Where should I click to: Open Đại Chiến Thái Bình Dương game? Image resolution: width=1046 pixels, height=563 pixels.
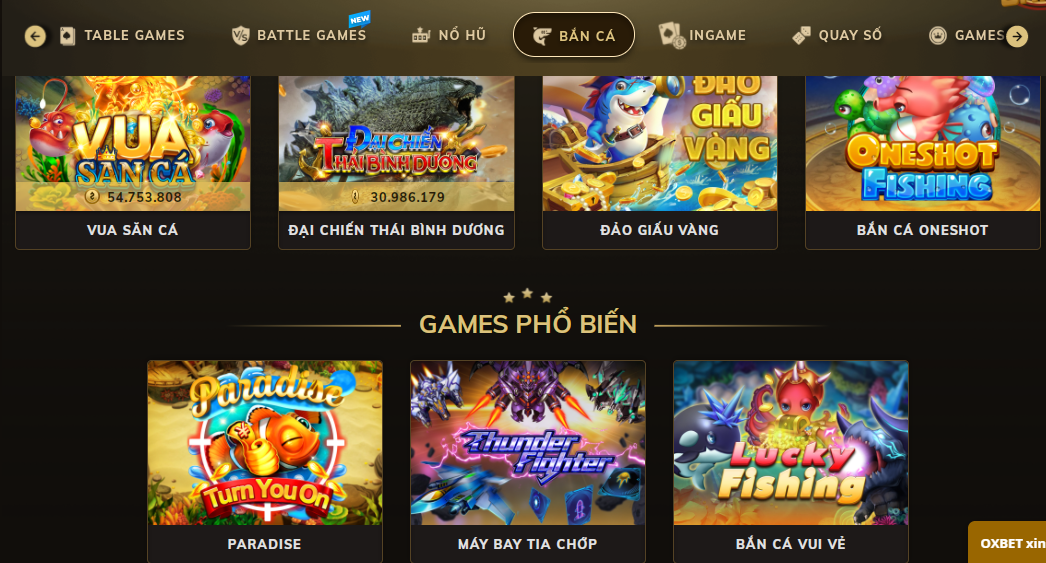coord(396,143)
